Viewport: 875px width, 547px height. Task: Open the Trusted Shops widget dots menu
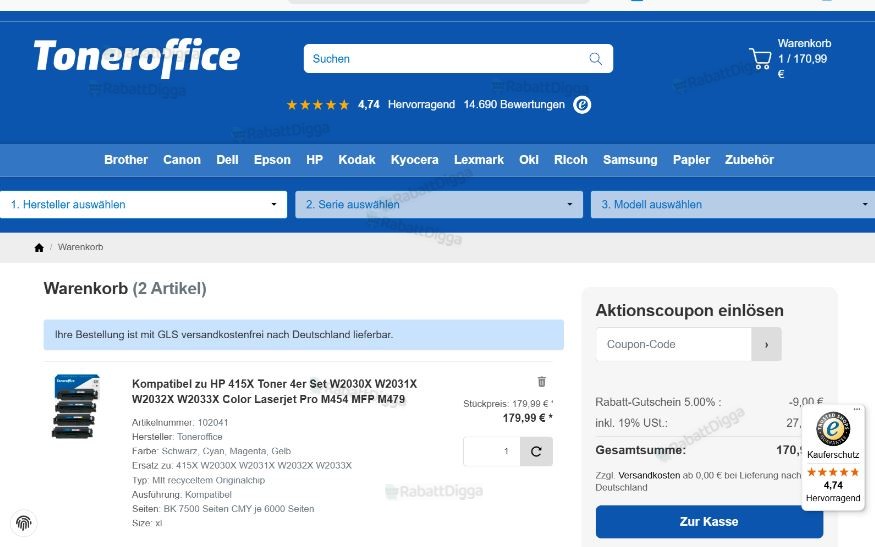coord(857,409)
